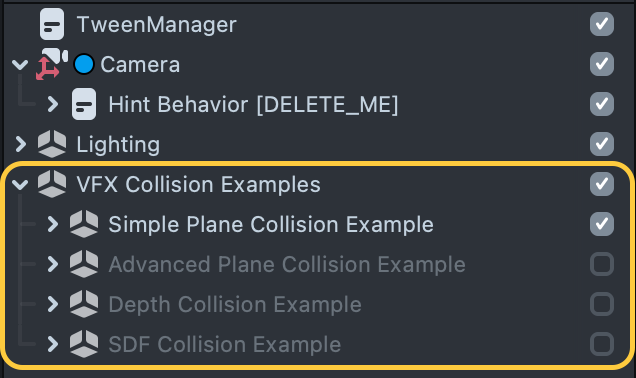Expand the Hint Behavior [DELETE_ME] item
The width and height of the screenshot is (636, 378).
tap(52, 104)
